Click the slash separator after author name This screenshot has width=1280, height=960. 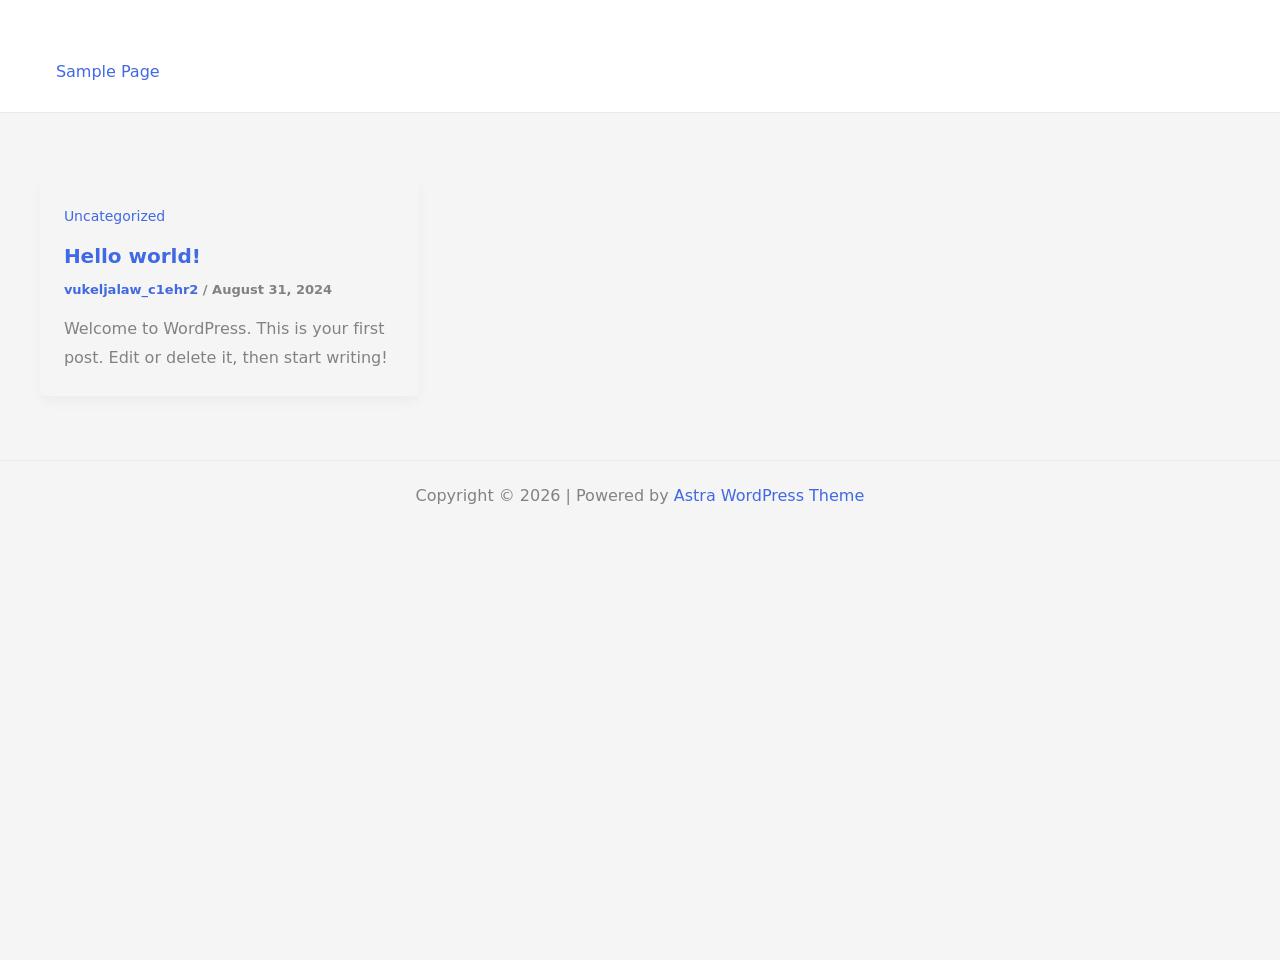pyautogui.click(x=205, y=290)
